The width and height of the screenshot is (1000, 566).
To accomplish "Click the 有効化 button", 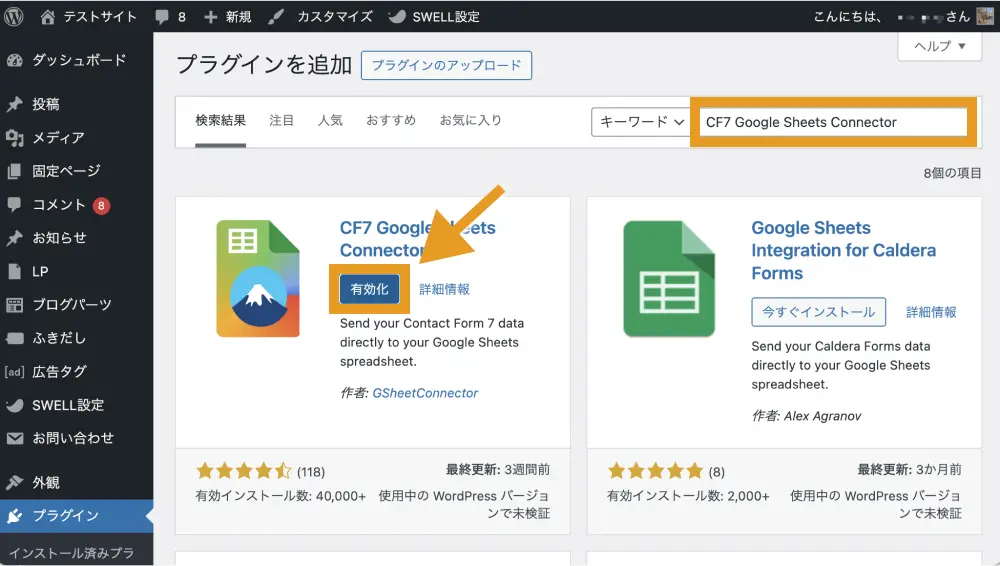I will 369,289.
